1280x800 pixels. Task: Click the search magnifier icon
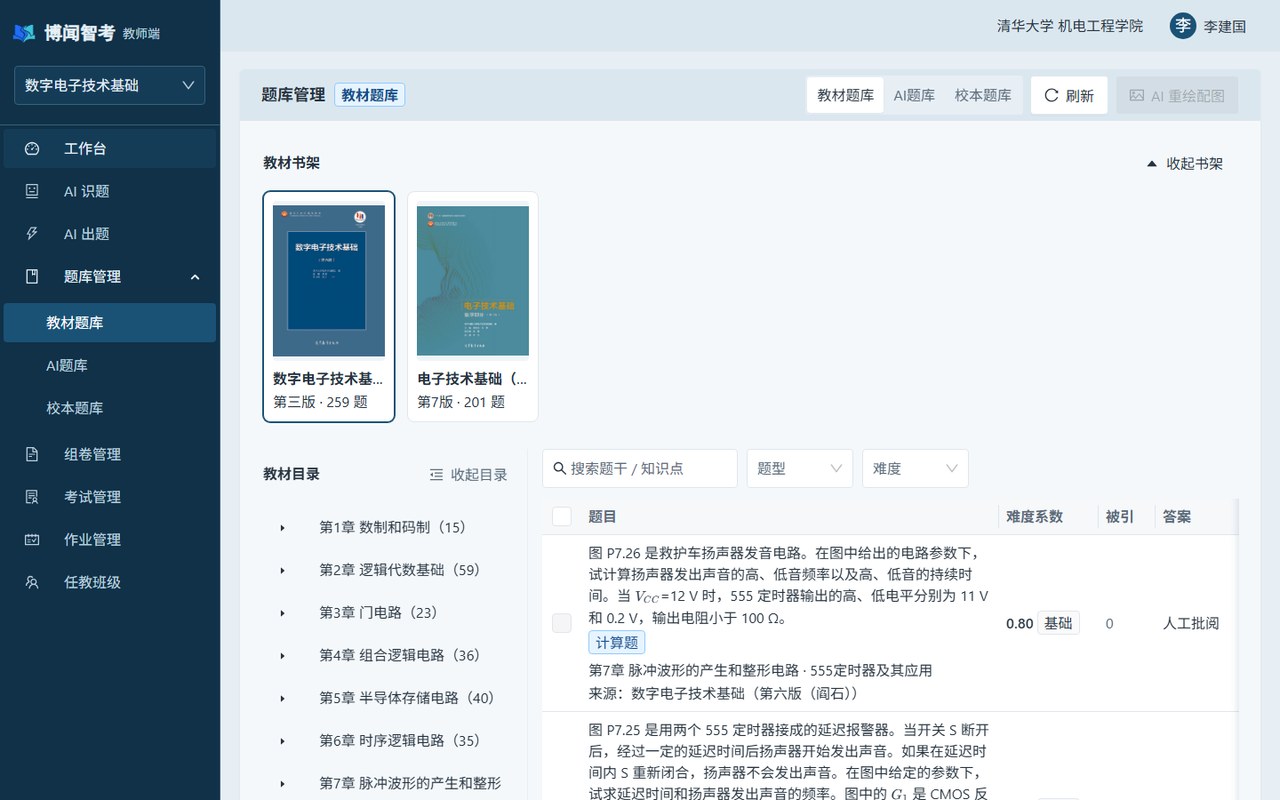coord(560,468)
